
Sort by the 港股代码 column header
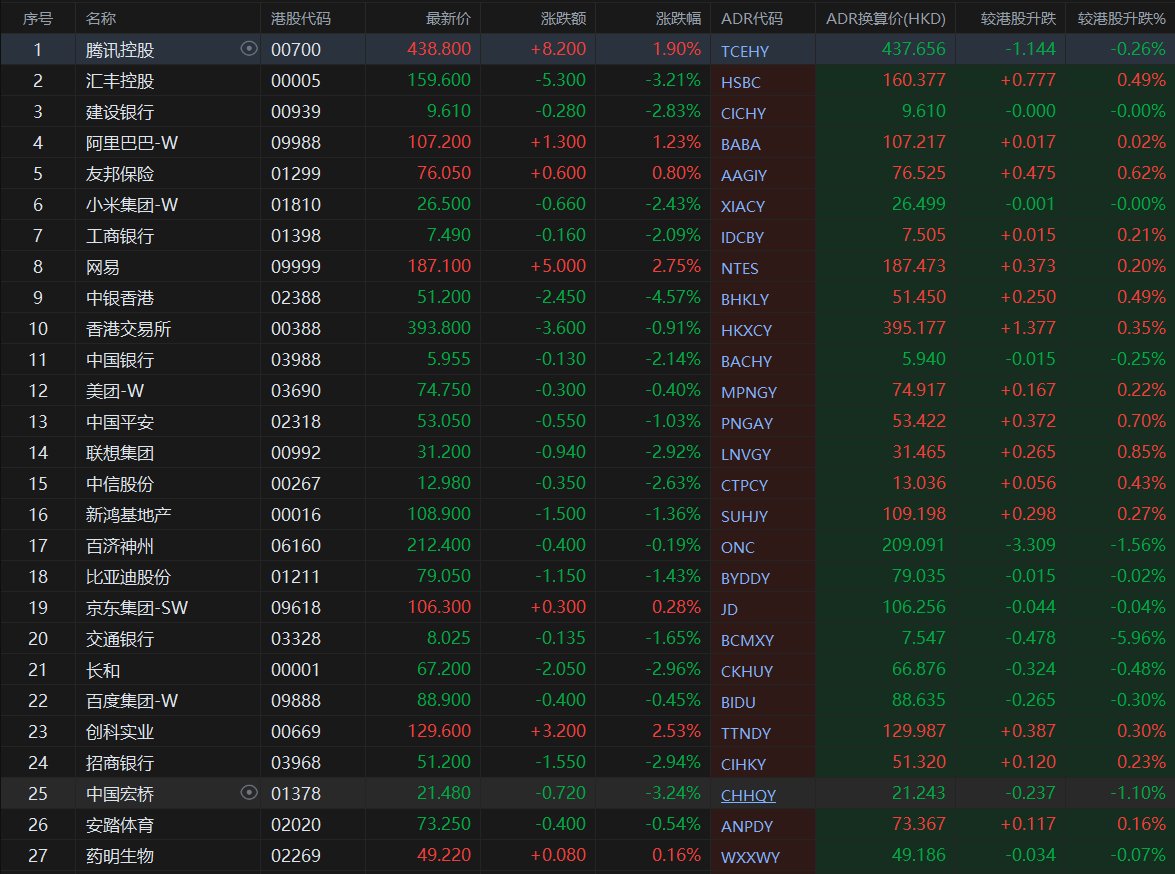pos(300,18)
